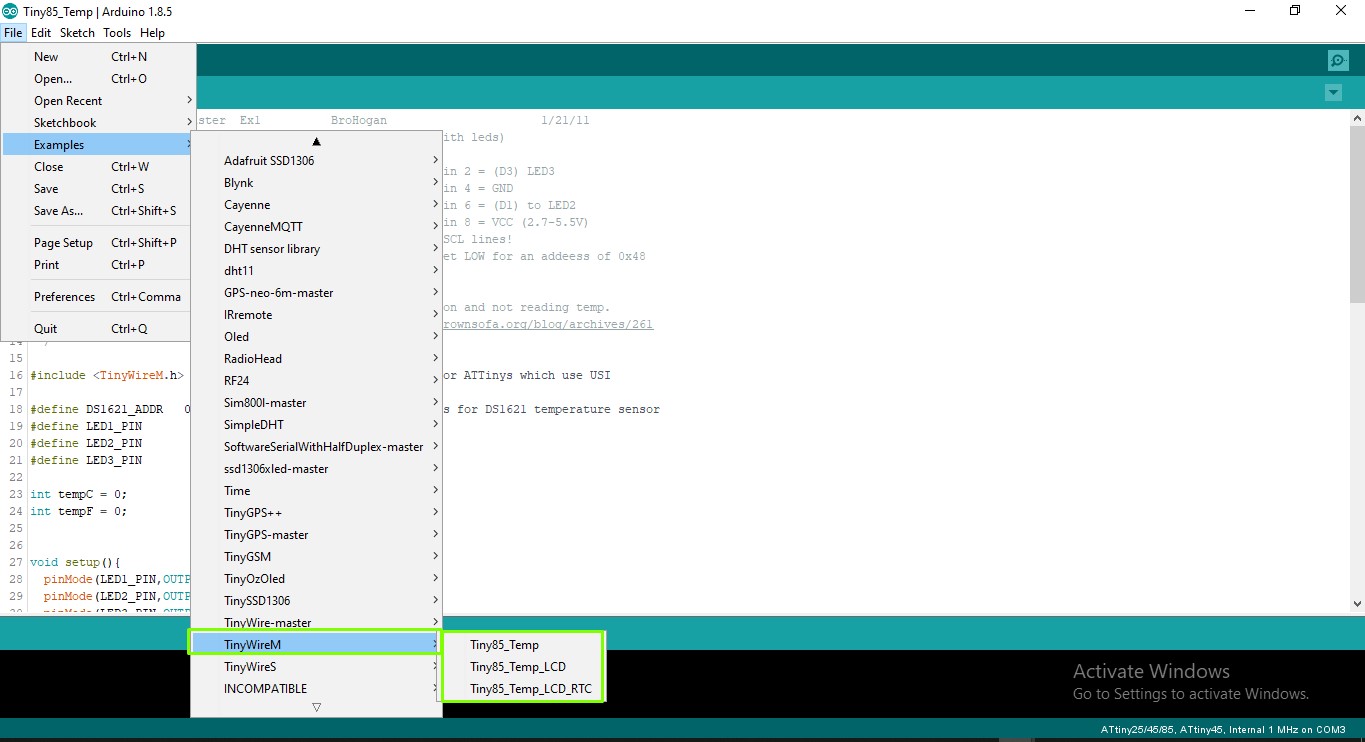Open TinyWire-master examples submenu
1365x742 pixels.
pyautogui.click(x=316, y=623)
